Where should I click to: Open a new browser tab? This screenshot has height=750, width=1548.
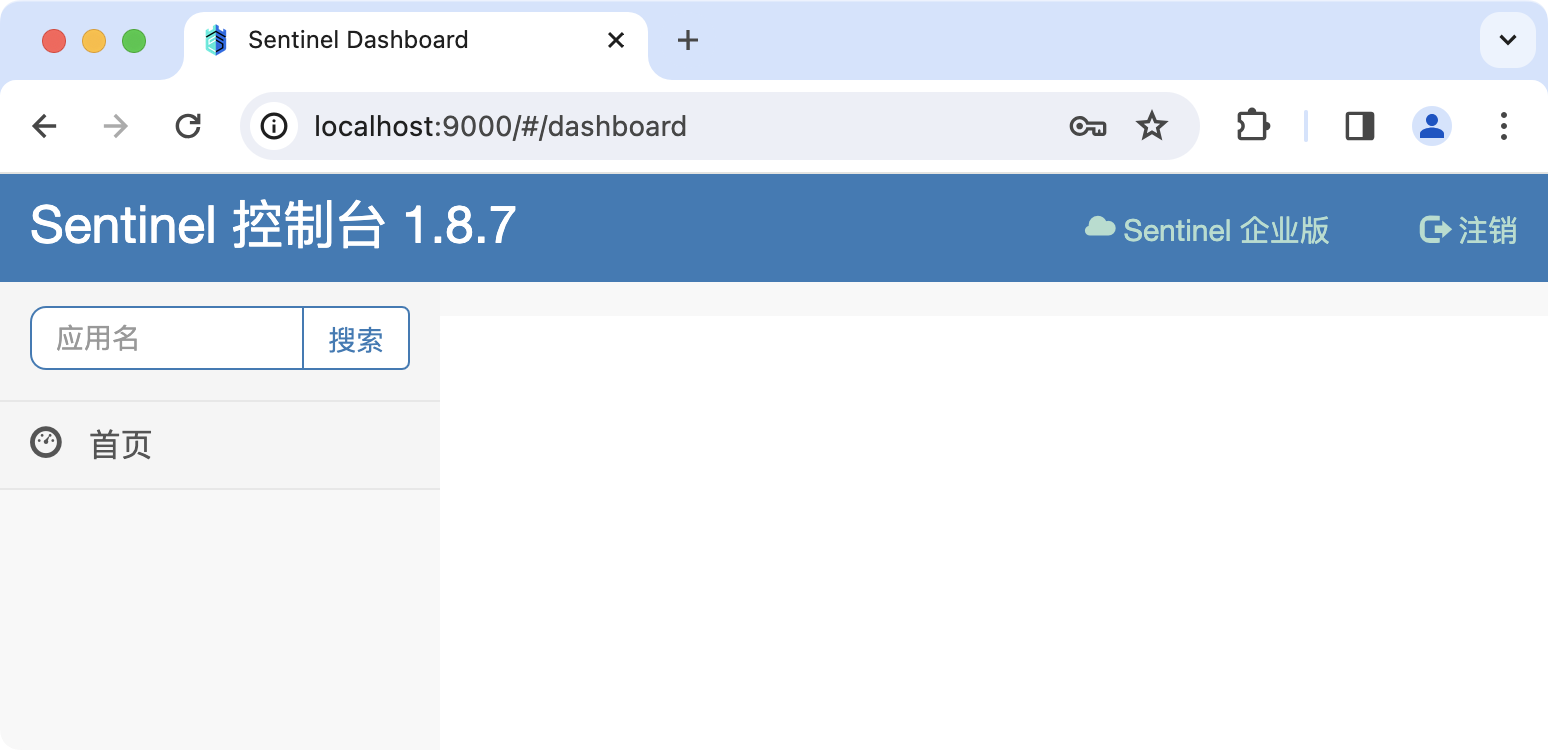pos(687,40)
